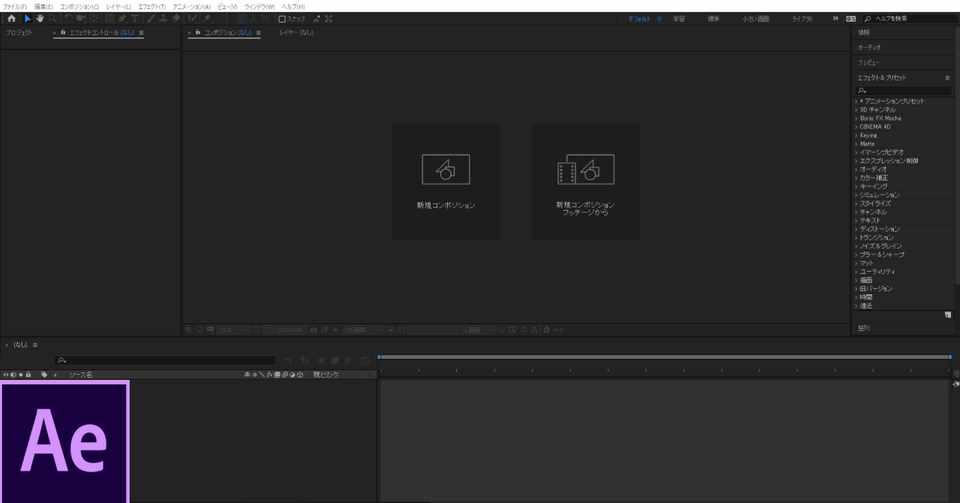Screen dimensions: 960x503
Task: Click the work area end handle
Action: coord(950,357)
